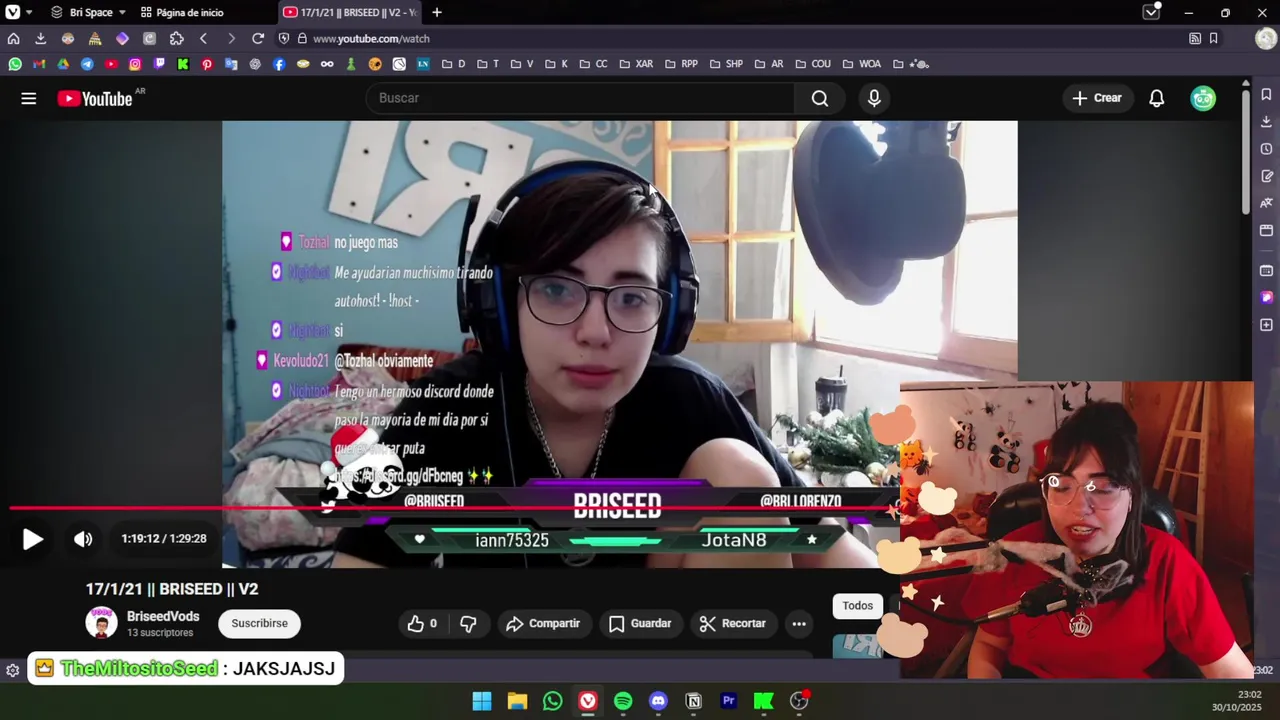Screen dimensions: 1280x720
Task: Open the downloads panel in browser toolbar
Action: coord(40,38)
